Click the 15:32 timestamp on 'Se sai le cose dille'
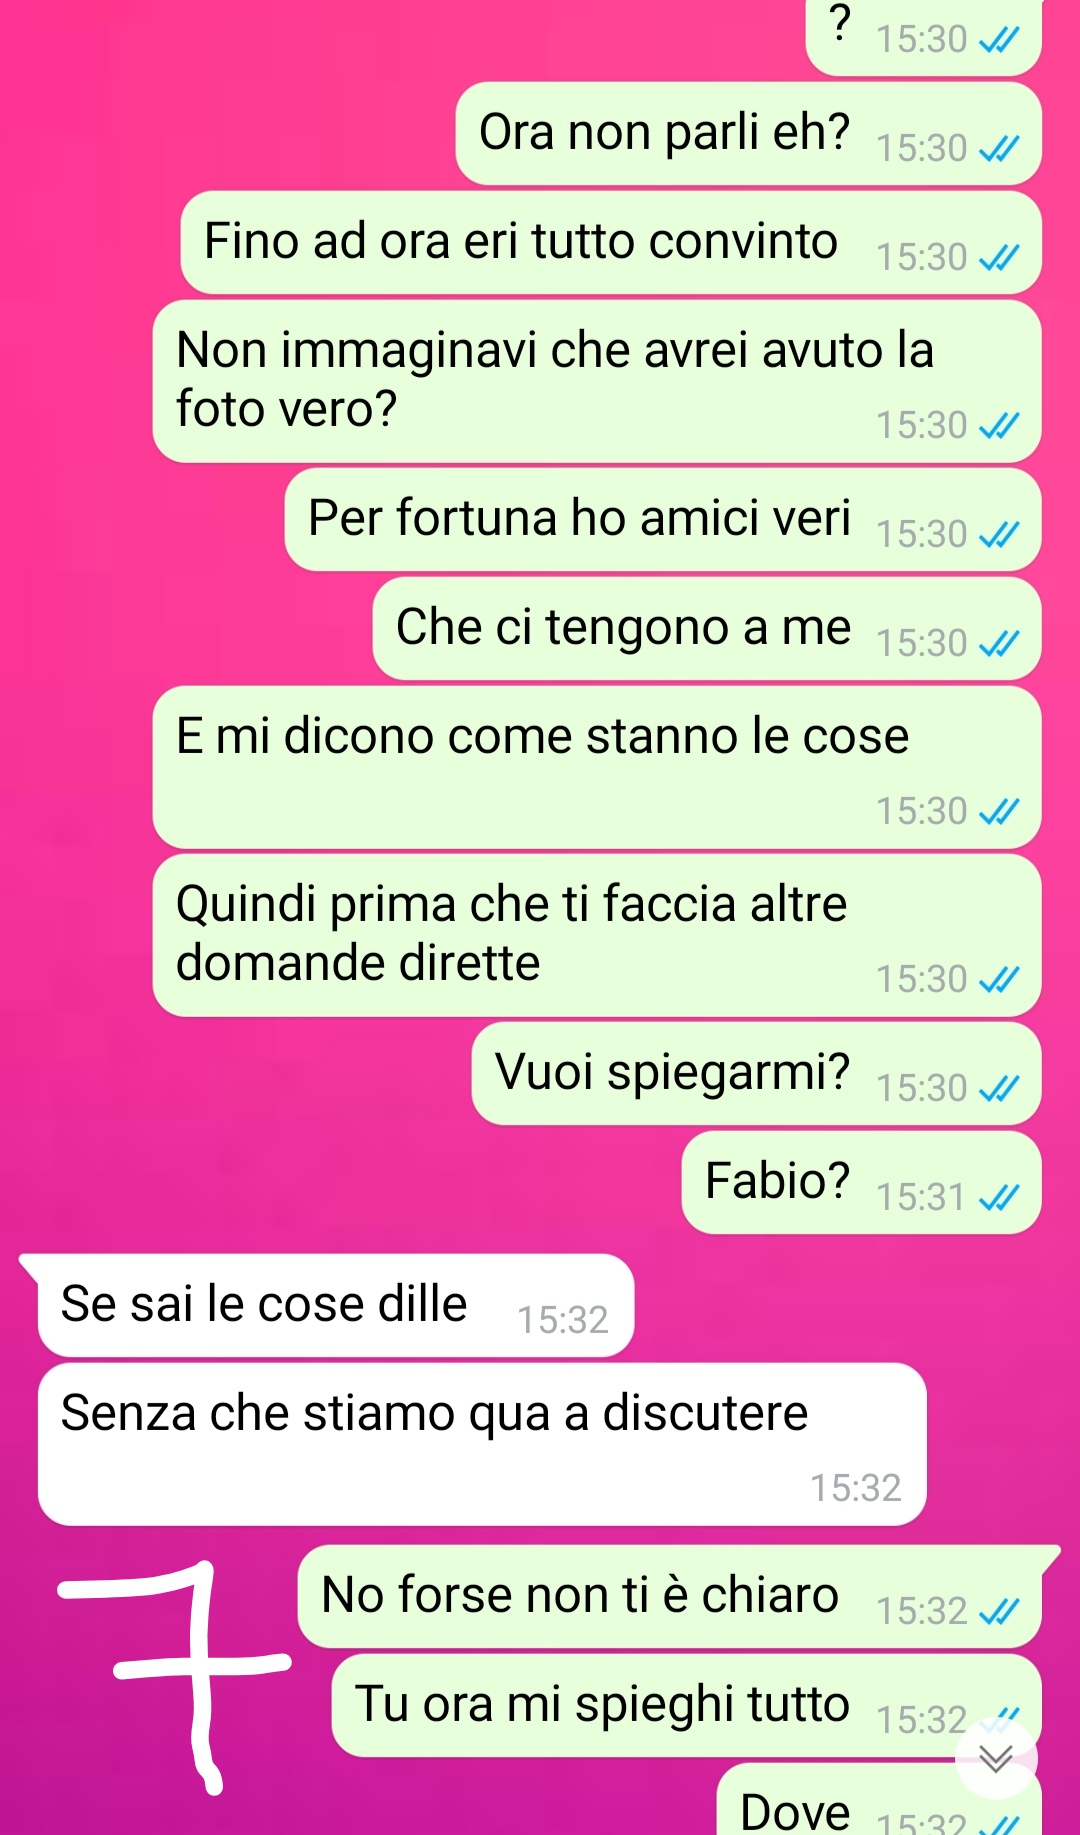Viewport: 1080px width, 1835px height. pyautogui.click(x=563, y=1321)
